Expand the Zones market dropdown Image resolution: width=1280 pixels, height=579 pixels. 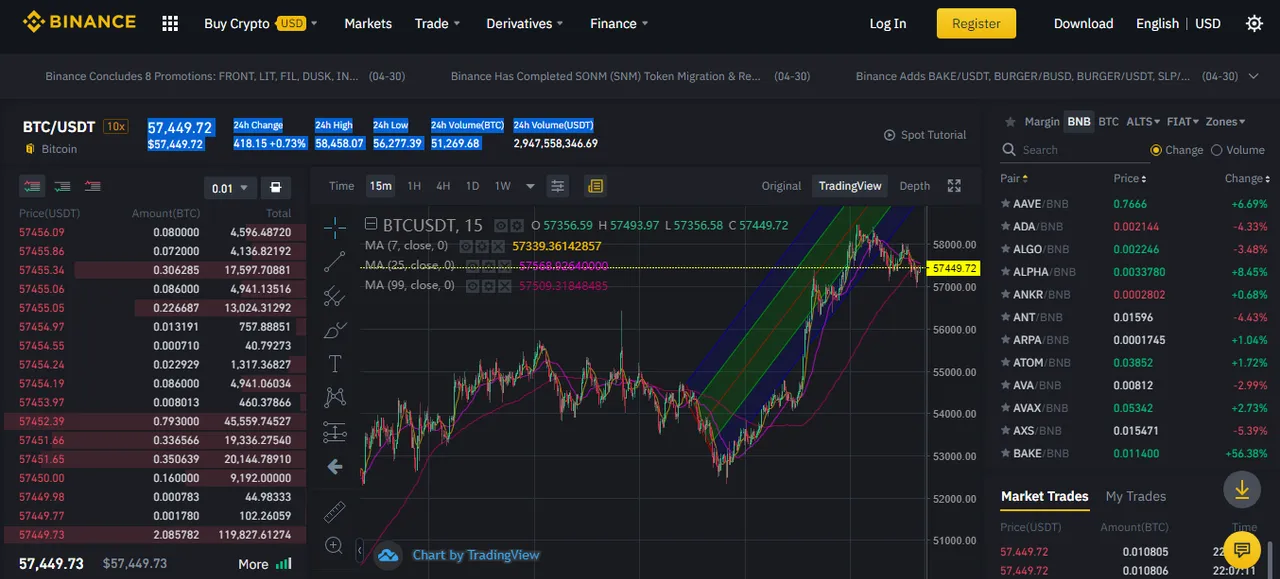(x=1225, y=122)
